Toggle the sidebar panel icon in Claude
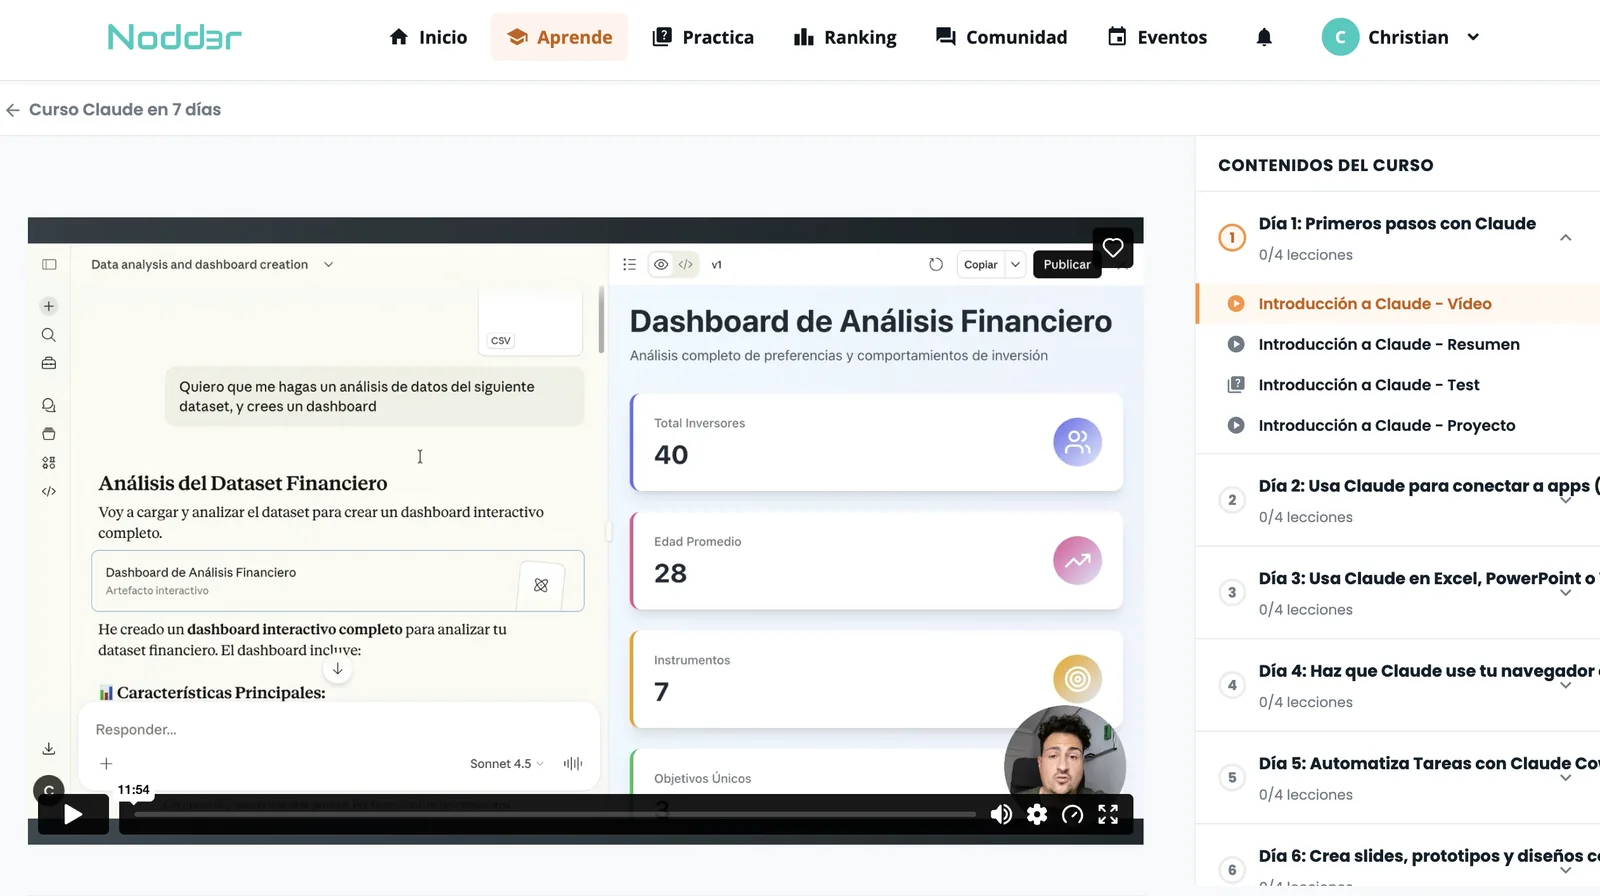Screen dimensions: 1600x896 pos(49,264)
